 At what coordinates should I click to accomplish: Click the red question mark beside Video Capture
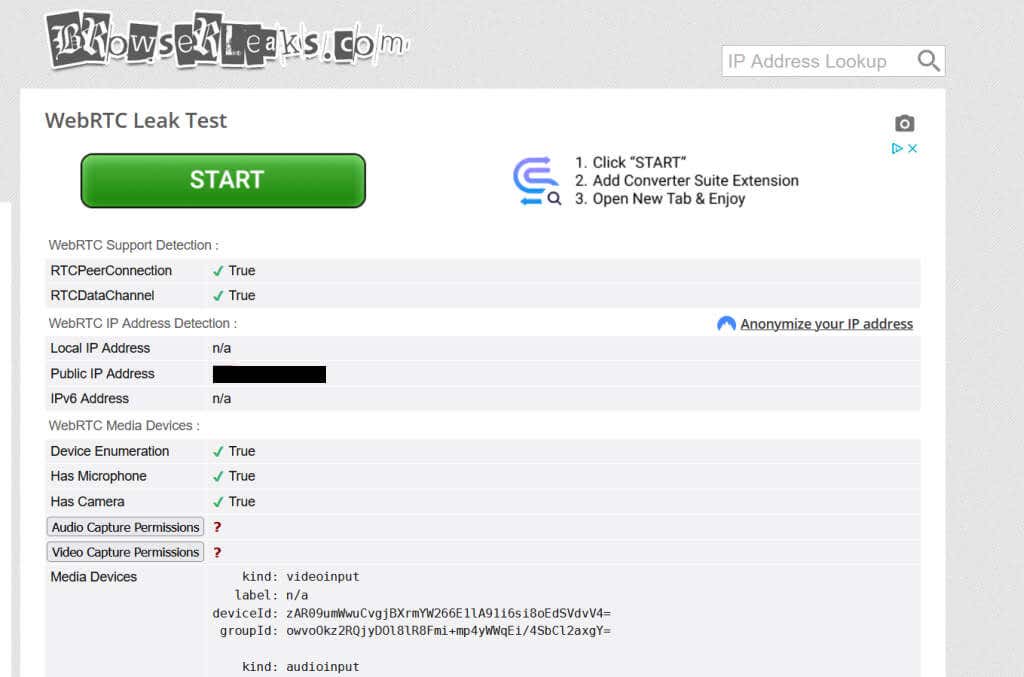[x=217, y=552]
